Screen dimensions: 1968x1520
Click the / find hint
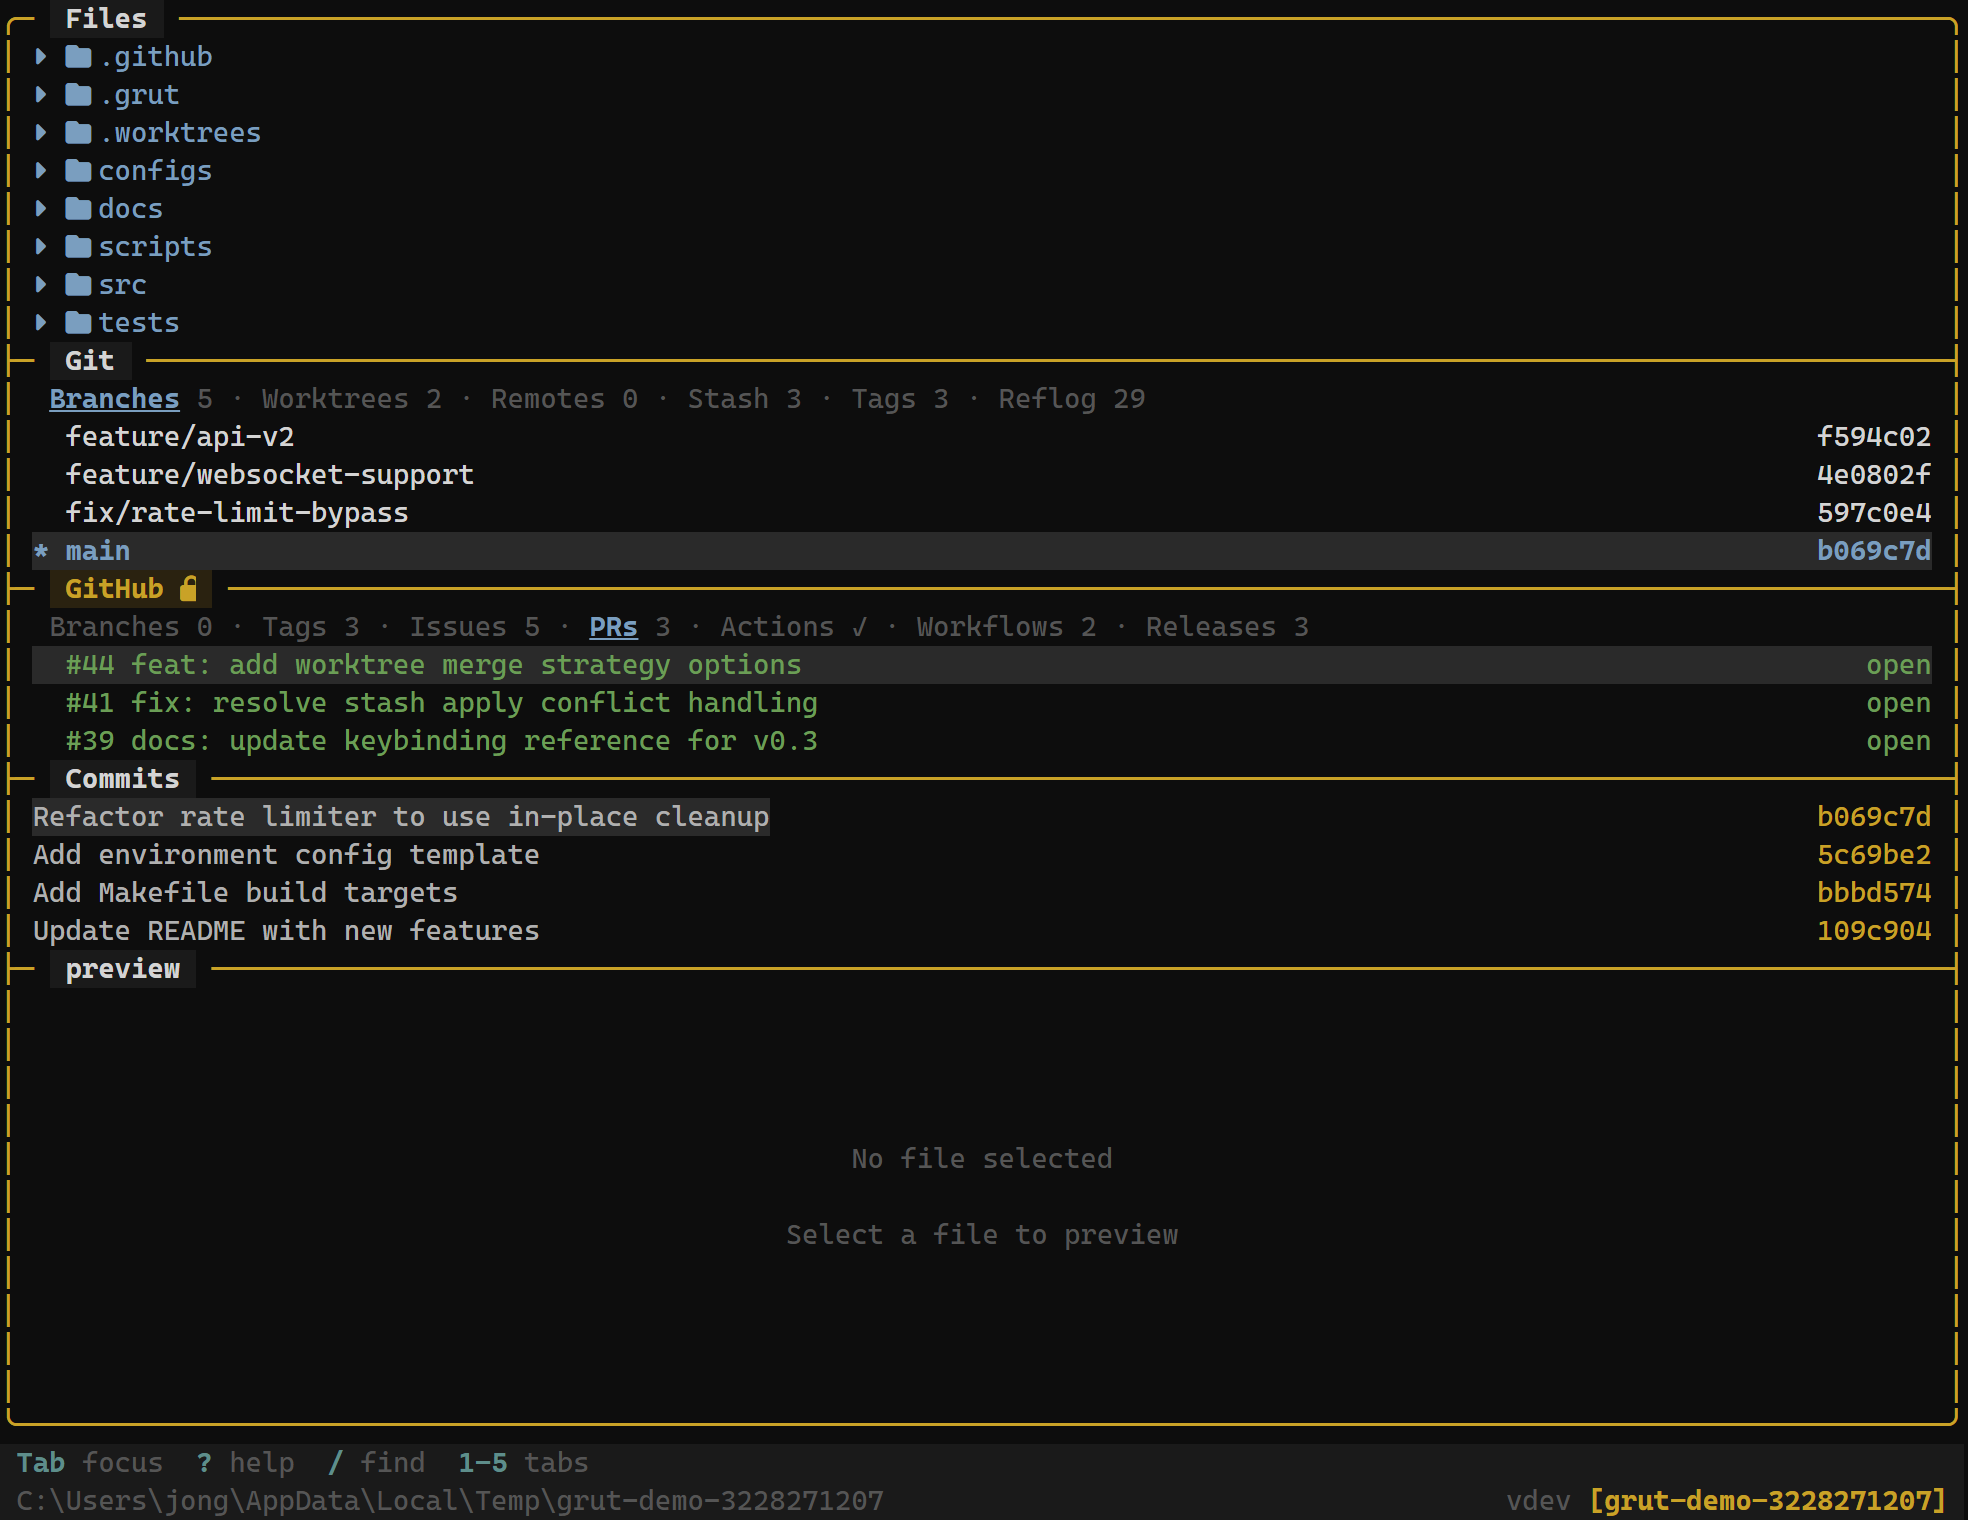(377, 1463)
